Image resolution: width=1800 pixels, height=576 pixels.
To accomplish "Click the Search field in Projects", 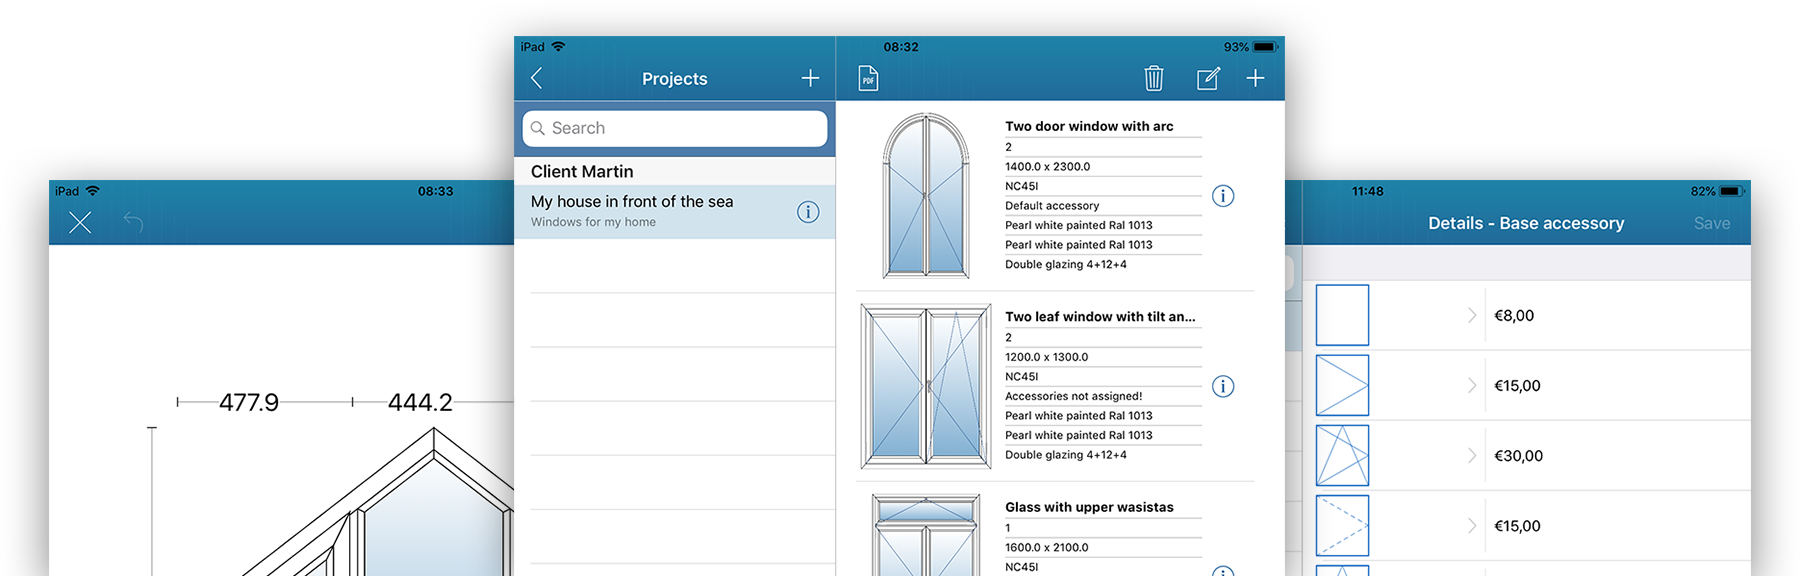I will coord(675,128).
